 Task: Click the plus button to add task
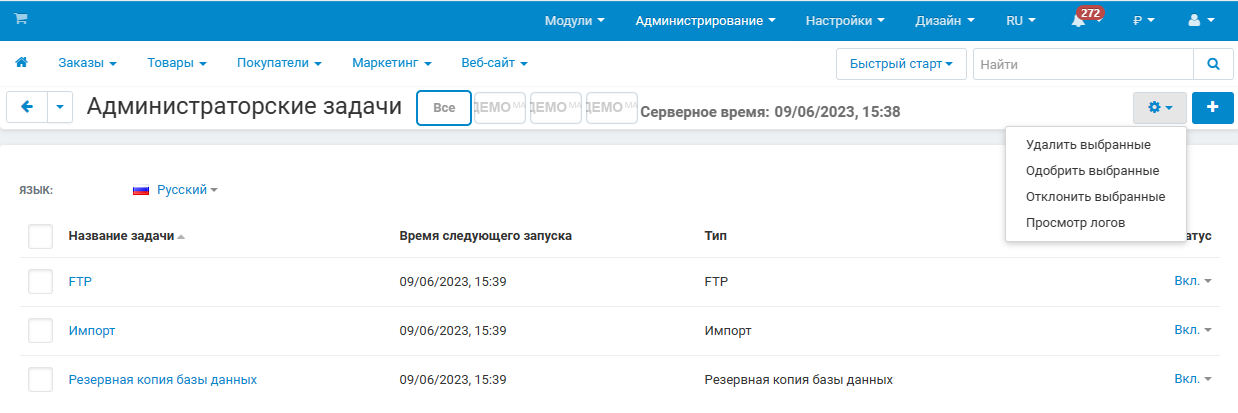(1213, 108)
